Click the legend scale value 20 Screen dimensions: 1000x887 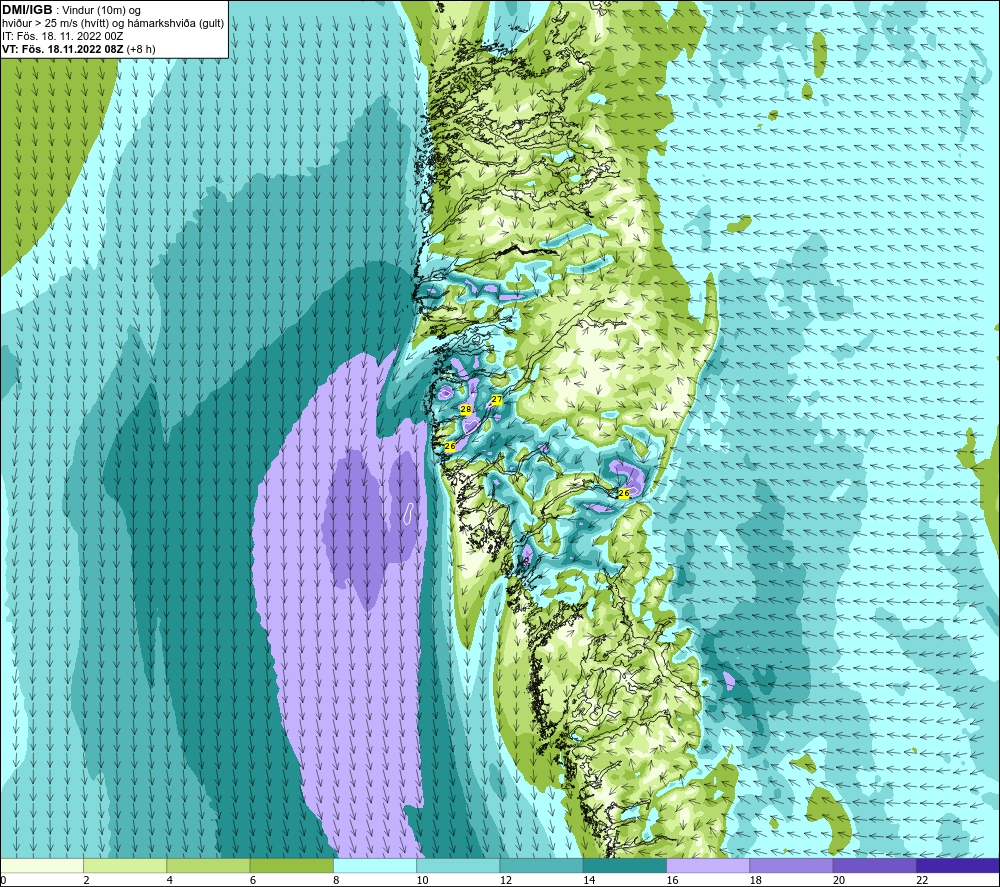tap(839, 880)
